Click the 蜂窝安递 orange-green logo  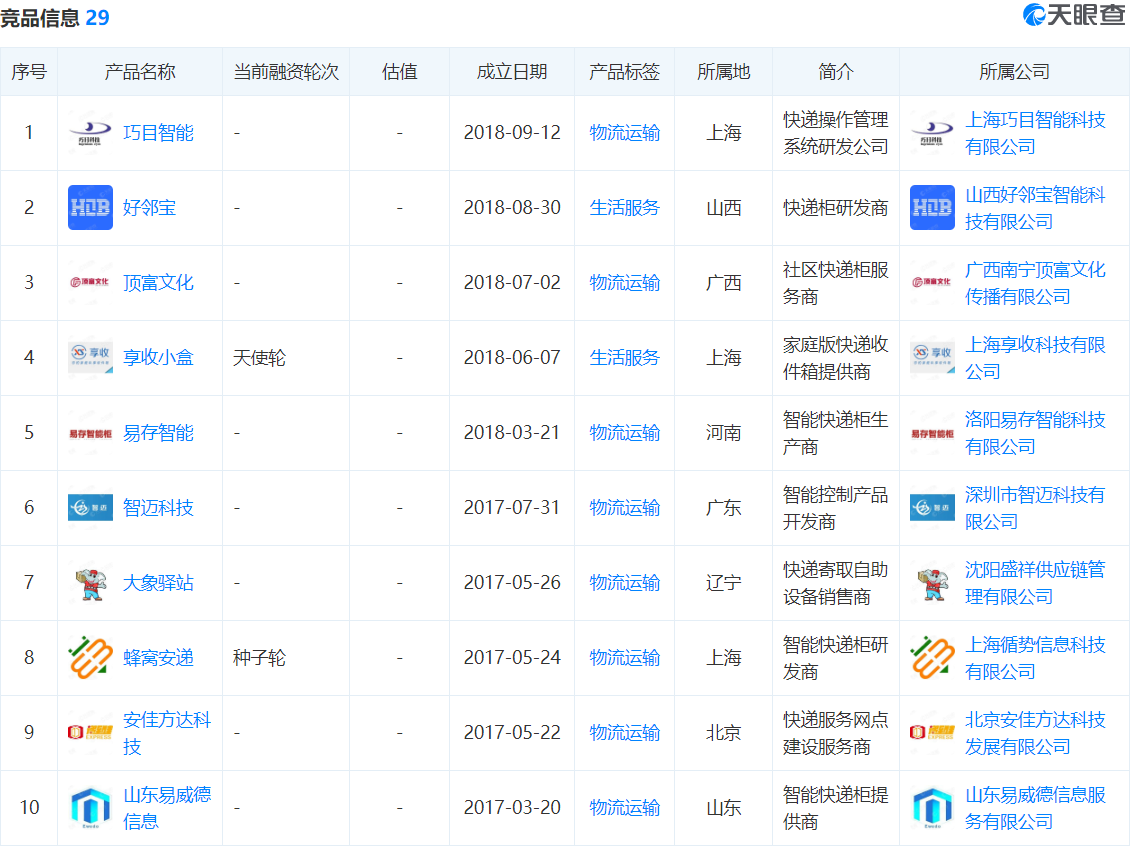(90, 658)
